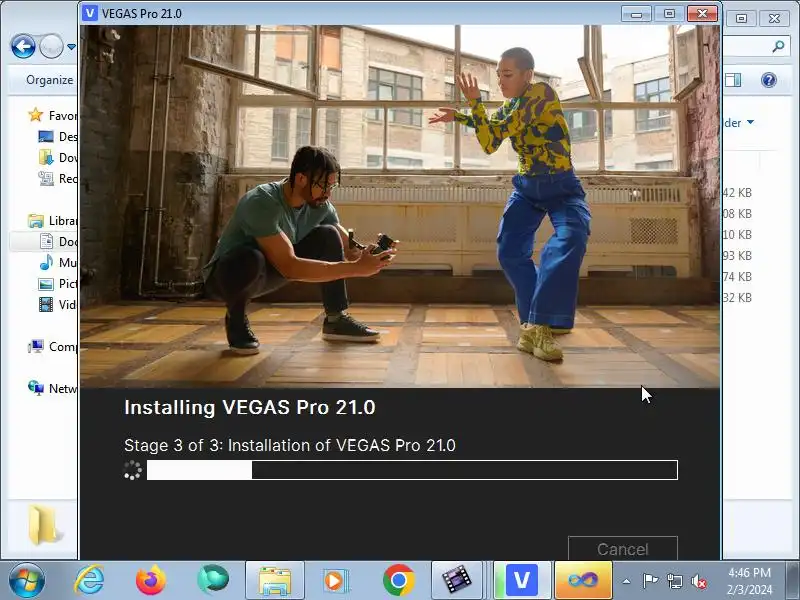Maximize the Explorer window behind installer
800x600 pixels.
741,18
